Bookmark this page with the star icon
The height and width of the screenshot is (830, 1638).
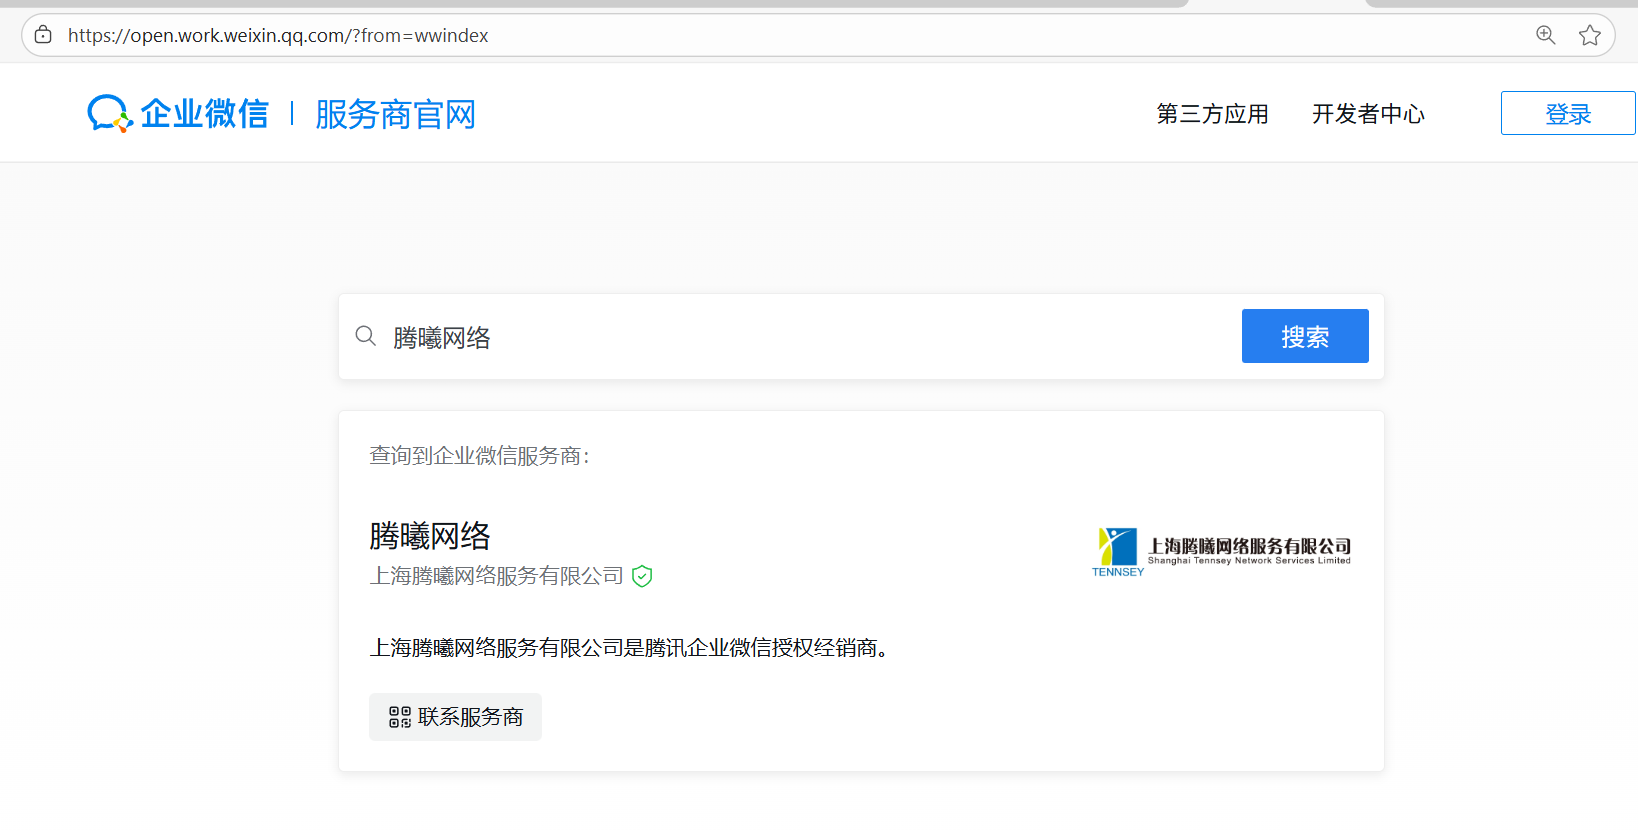tap(1589, 36)
